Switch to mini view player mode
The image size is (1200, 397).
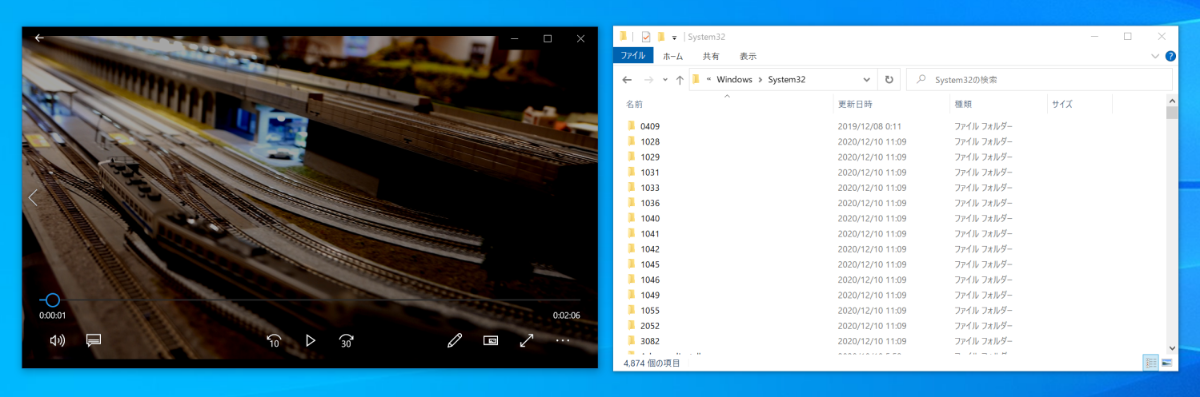coord(491,340)
